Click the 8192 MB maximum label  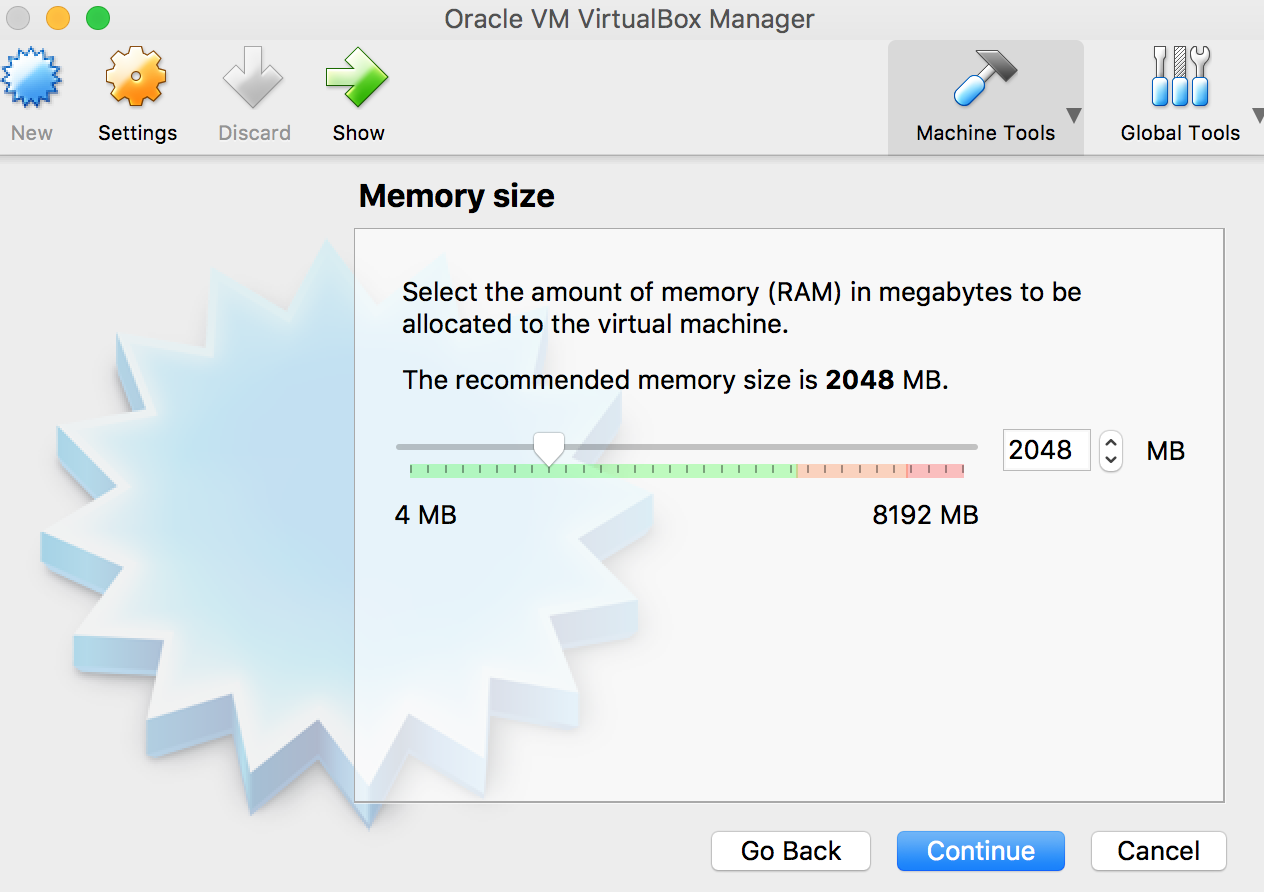tap(925, 515)
